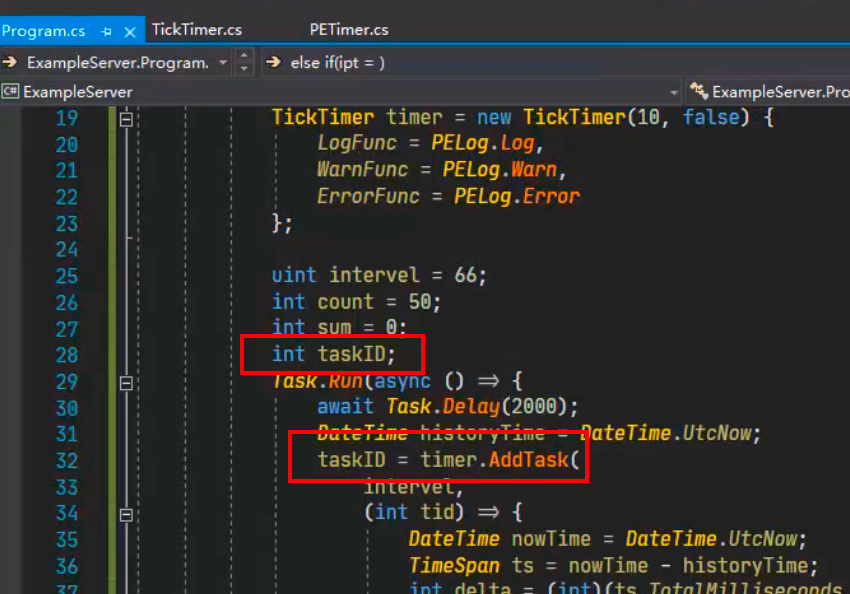
Task: Select the Program.cs tab
Action: 46,31
